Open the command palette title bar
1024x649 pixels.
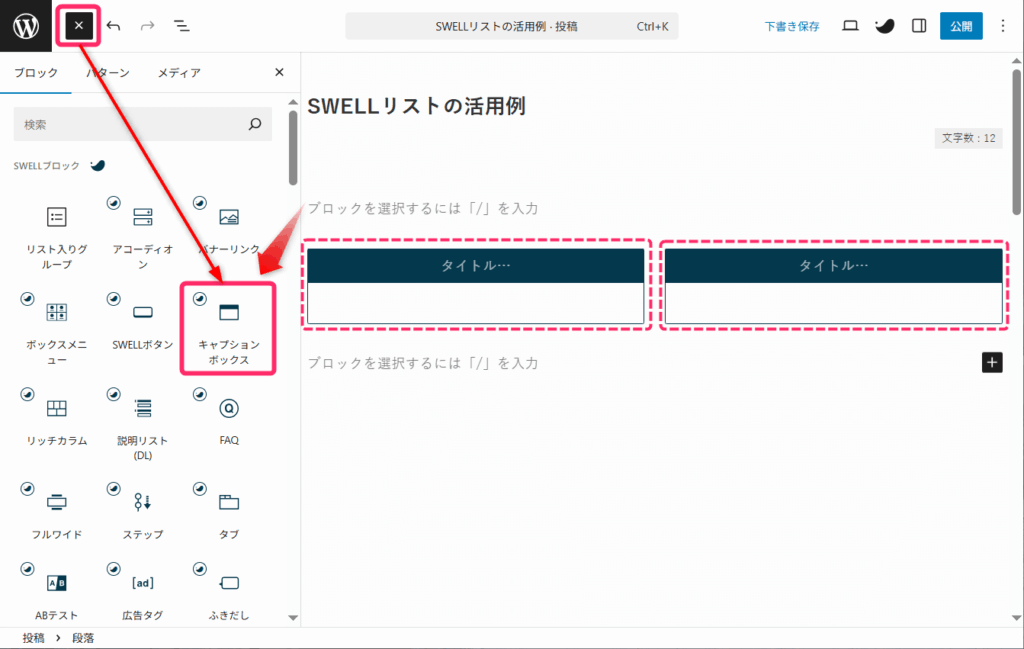pyautogui.click(x=511, y=26)
